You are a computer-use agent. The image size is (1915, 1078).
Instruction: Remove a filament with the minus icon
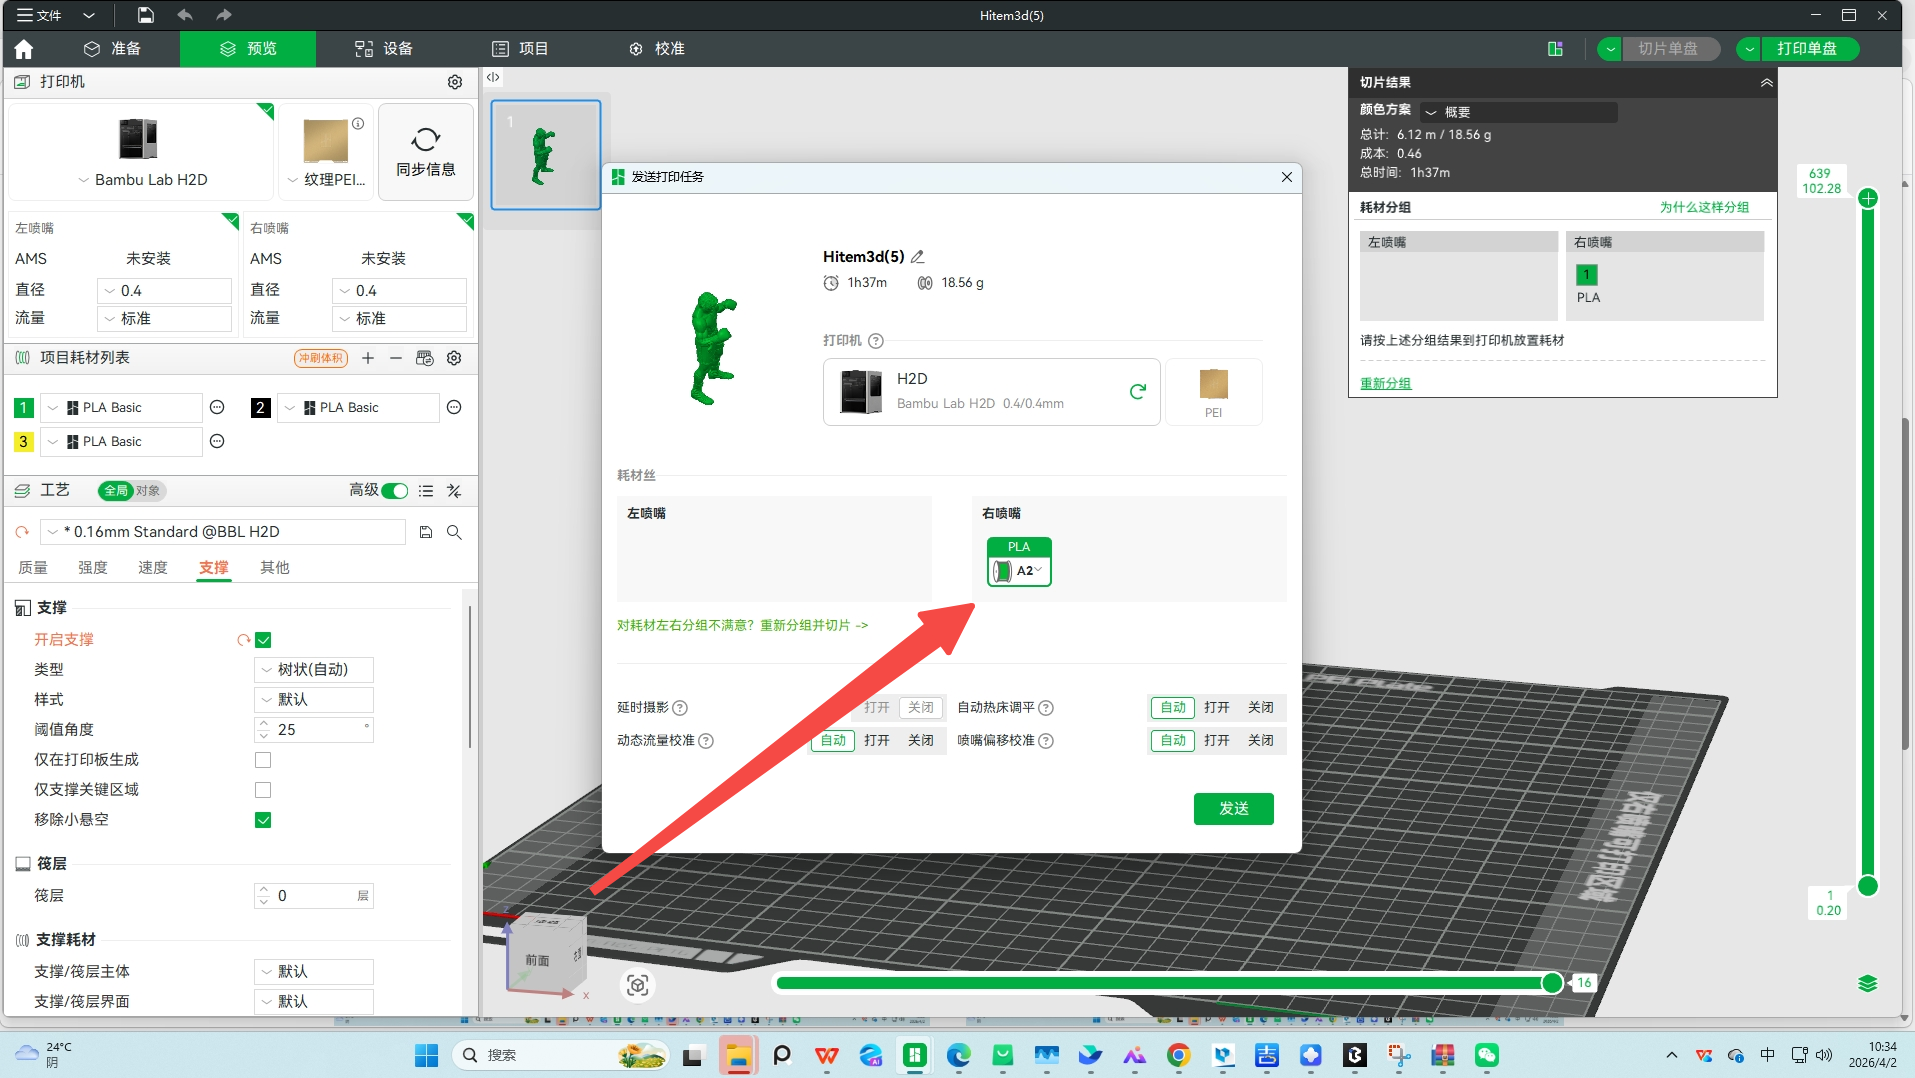coord(395,358)
